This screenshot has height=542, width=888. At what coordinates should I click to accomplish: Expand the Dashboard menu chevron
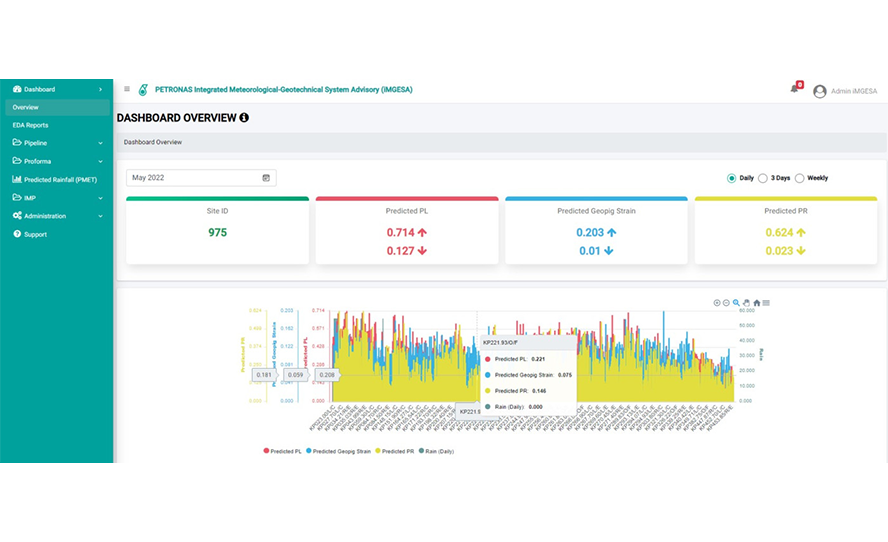point(100,89)
